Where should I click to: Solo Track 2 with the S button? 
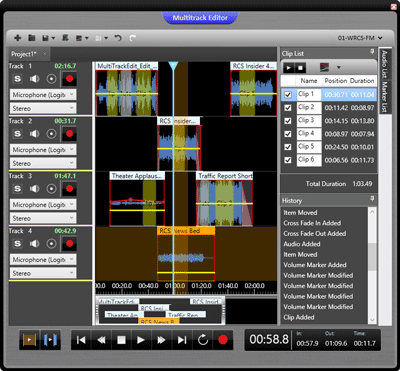click(x=17, y=134)
